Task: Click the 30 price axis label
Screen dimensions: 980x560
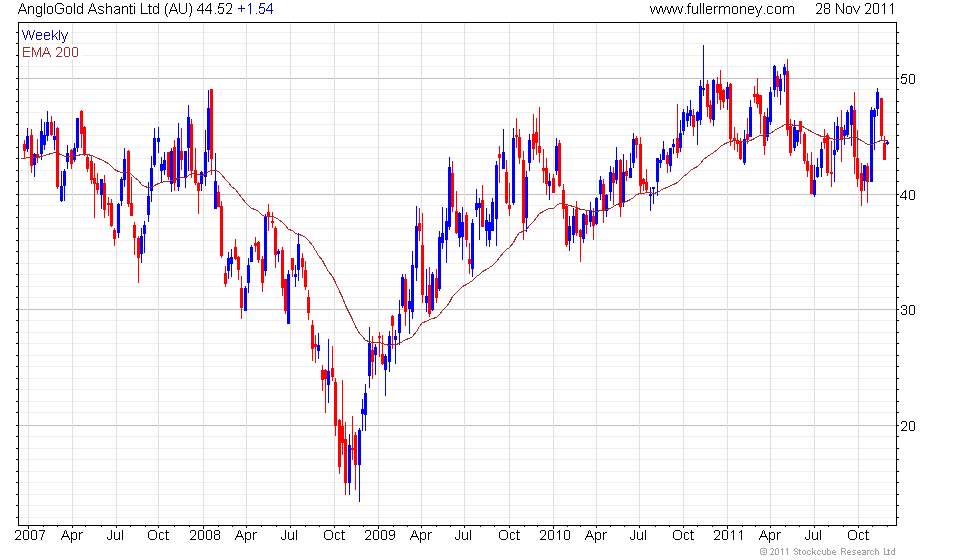Action: pyautogui.click(x=908, y=310)
